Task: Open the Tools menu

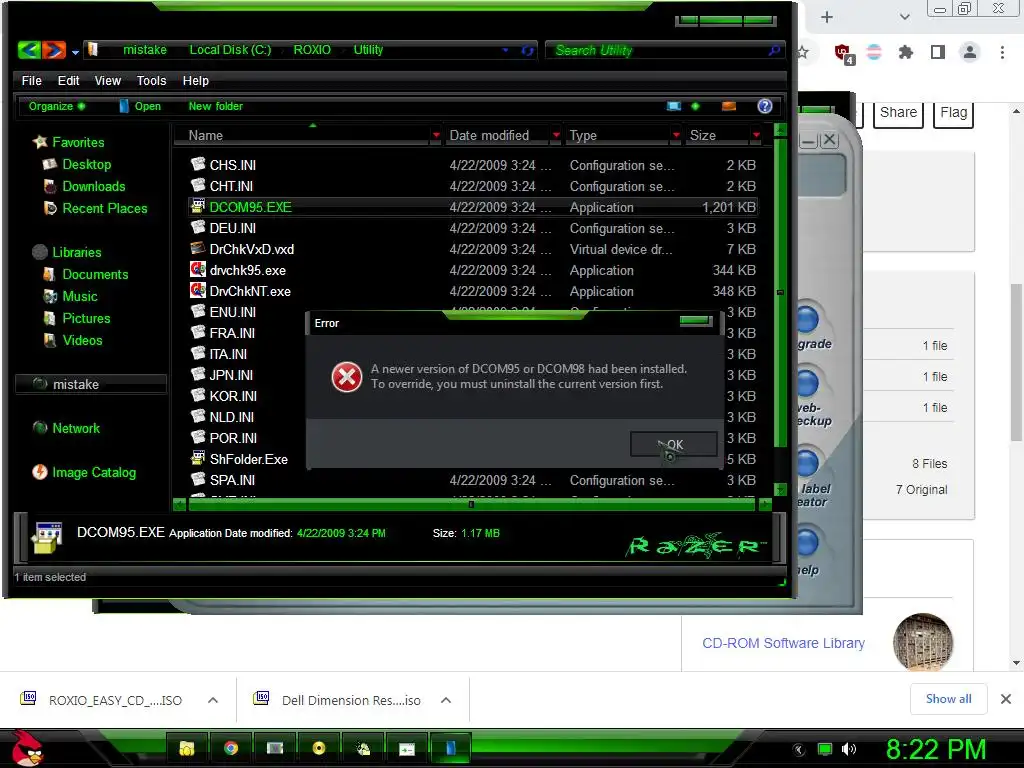Action: tap(152, 80)
